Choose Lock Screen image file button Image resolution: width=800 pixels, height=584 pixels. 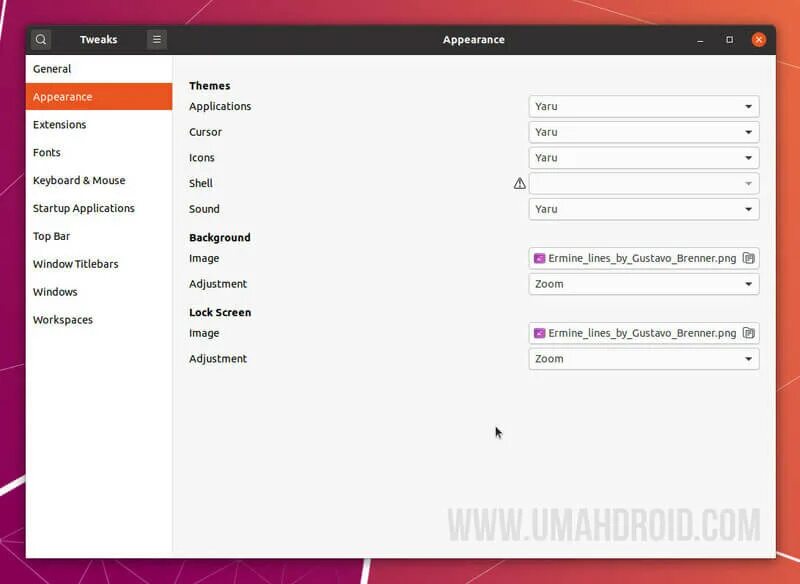tap(644, 333)
